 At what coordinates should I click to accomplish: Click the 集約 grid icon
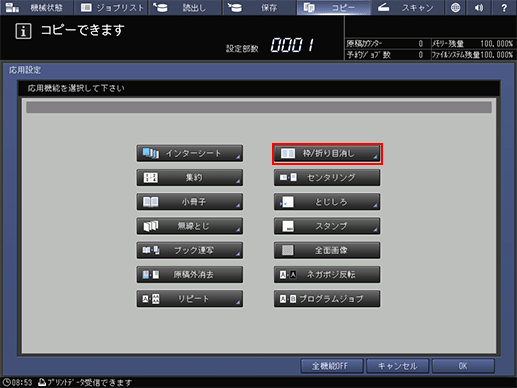[x=150, y=178]
